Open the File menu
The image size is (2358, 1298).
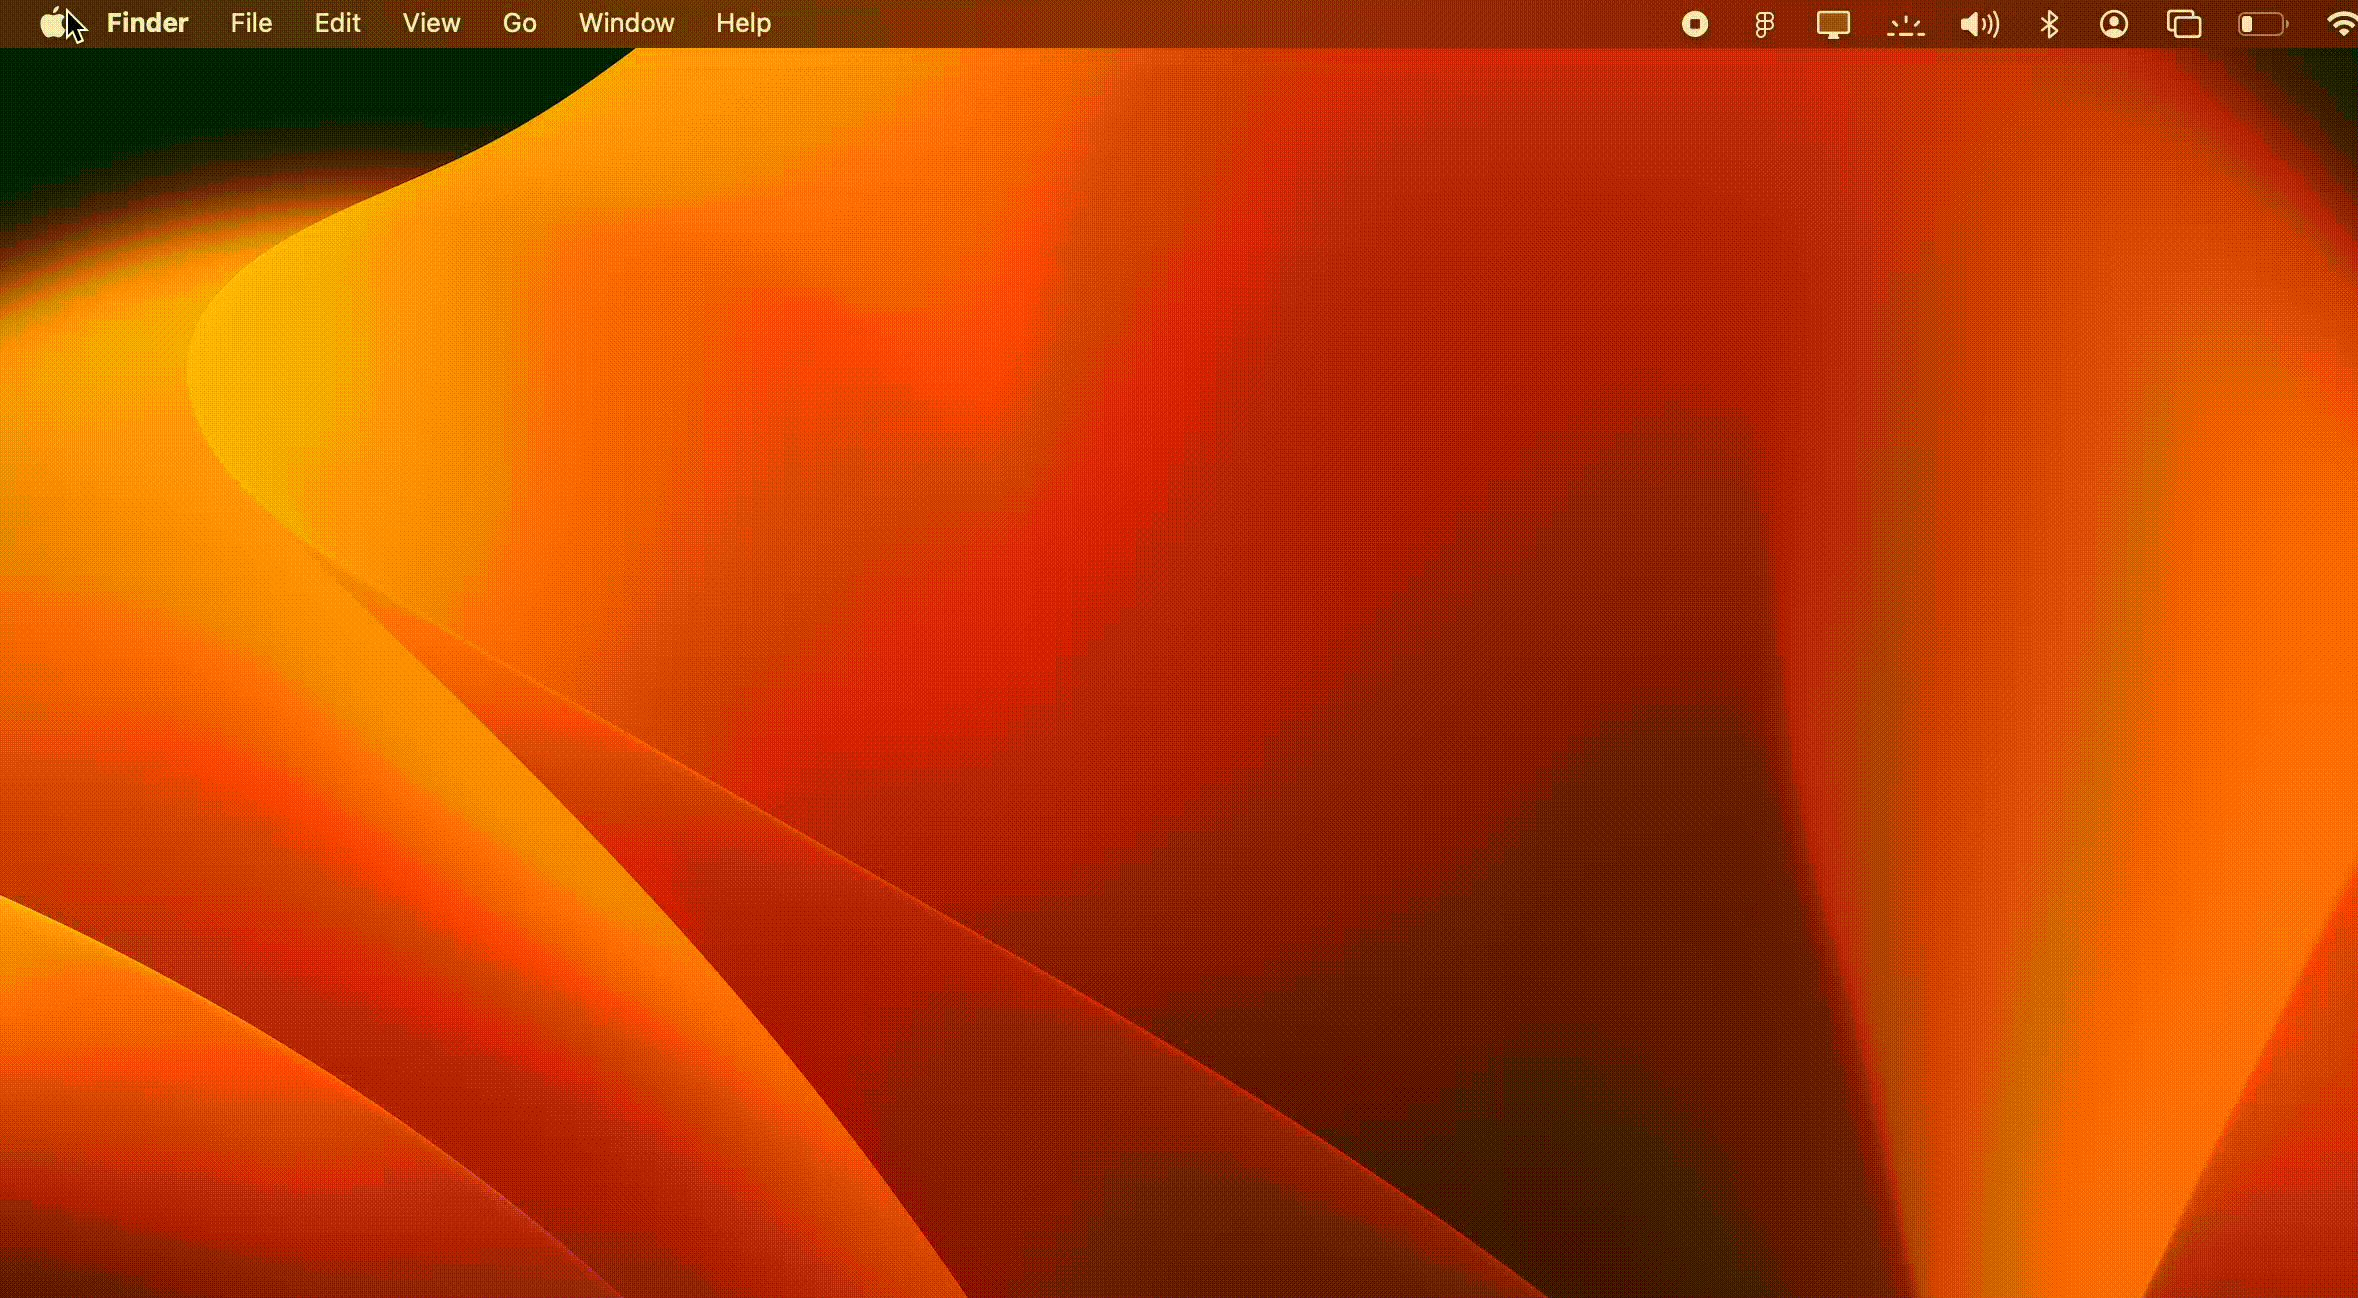[x=251, y=23]
